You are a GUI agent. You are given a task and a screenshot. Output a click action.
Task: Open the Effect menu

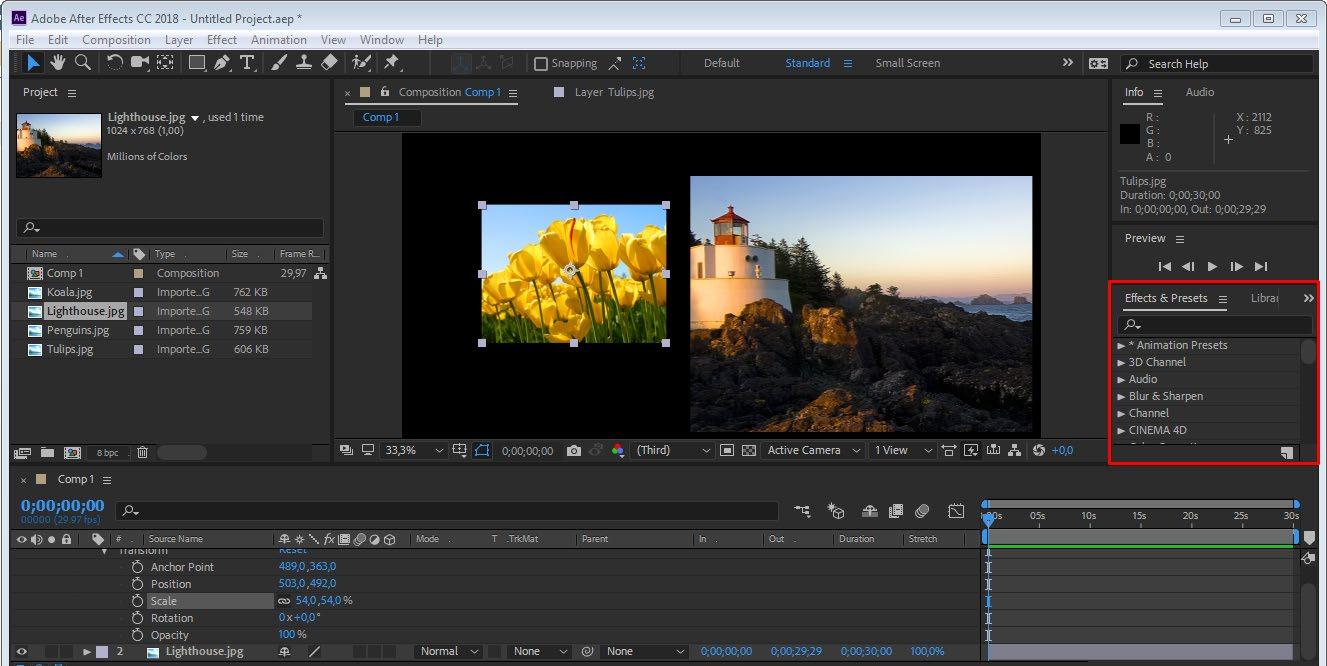(x=222, y=40)
